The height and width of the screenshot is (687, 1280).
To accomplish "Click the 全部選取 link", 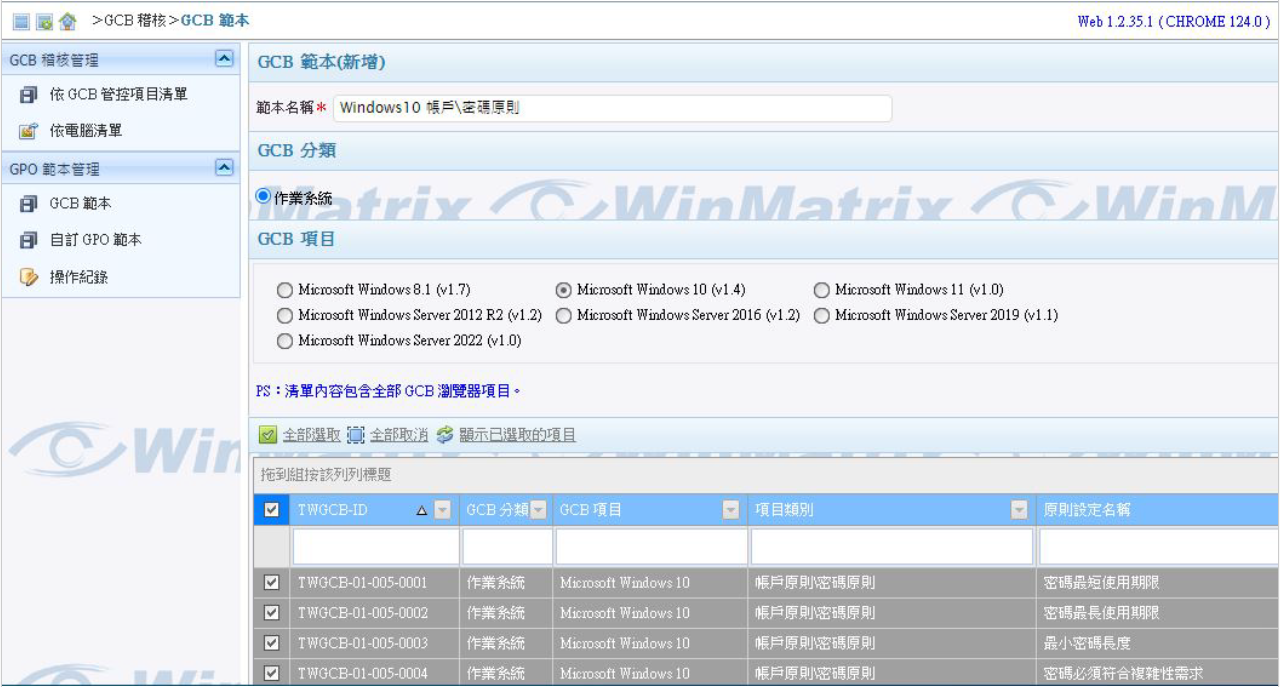I will (311, 435).
